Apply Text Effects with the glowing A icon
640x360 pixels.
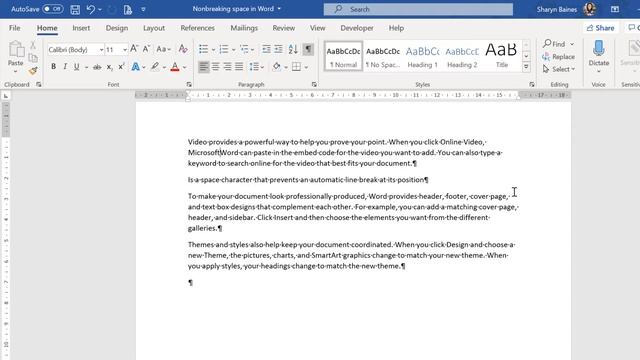pos(135,67)
